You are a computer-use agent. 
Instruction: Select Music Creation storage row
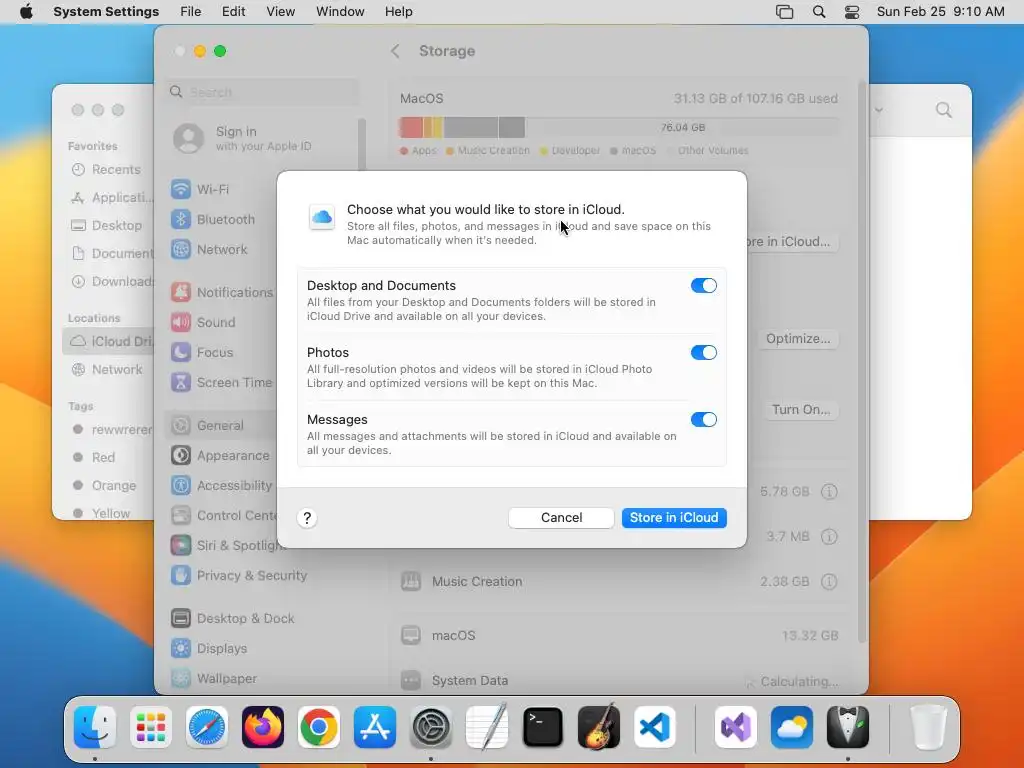pyautogui.click(x=619, y=581)
